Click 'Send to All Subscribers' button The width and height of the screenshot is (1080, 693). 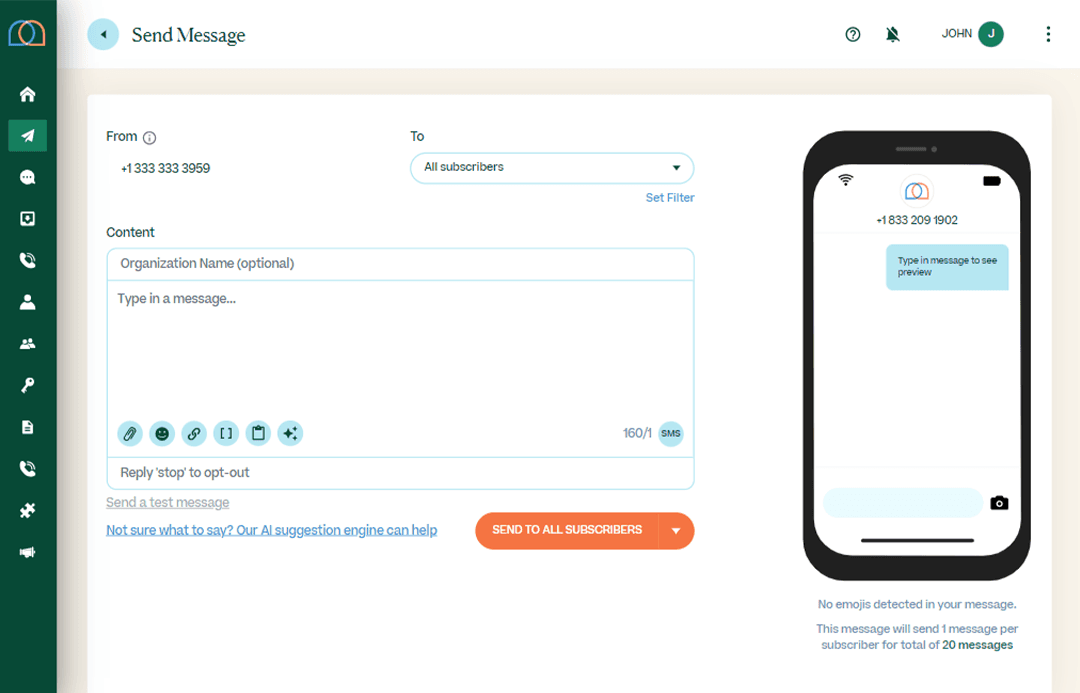pyautogui.click(x=567, y=531)
